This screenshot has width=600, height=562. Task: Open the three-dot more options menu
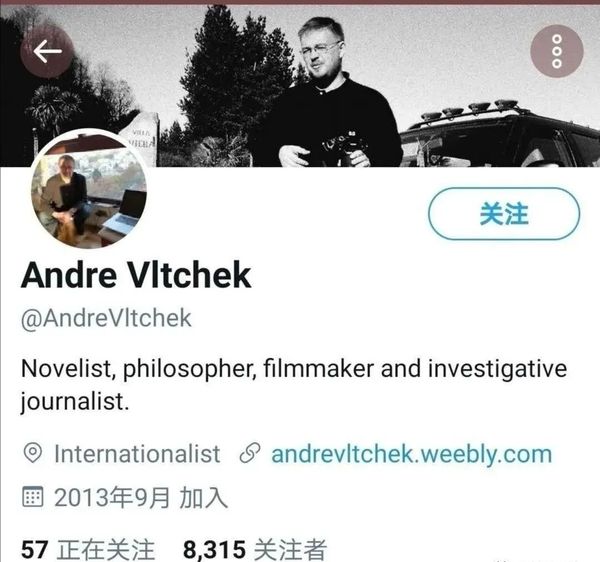pyautogui.click(x=557, y=51)
